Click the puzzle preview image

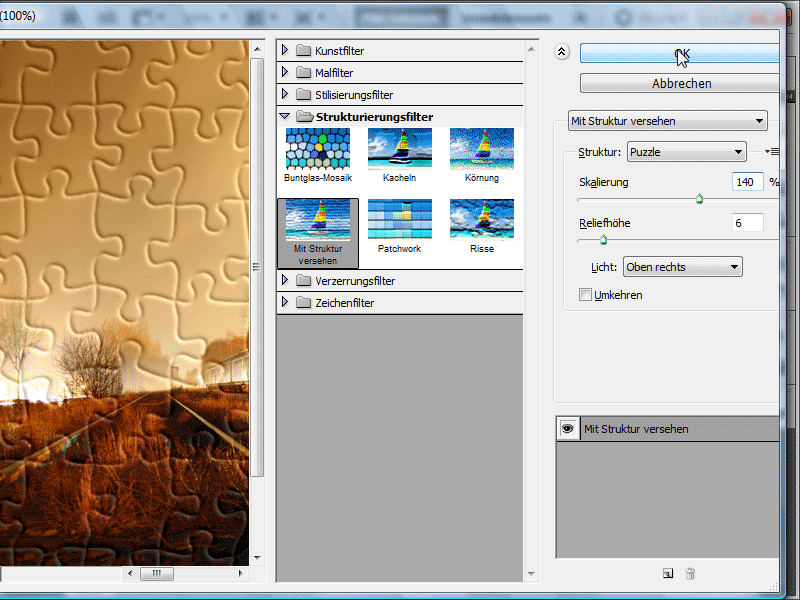(124, 303)
